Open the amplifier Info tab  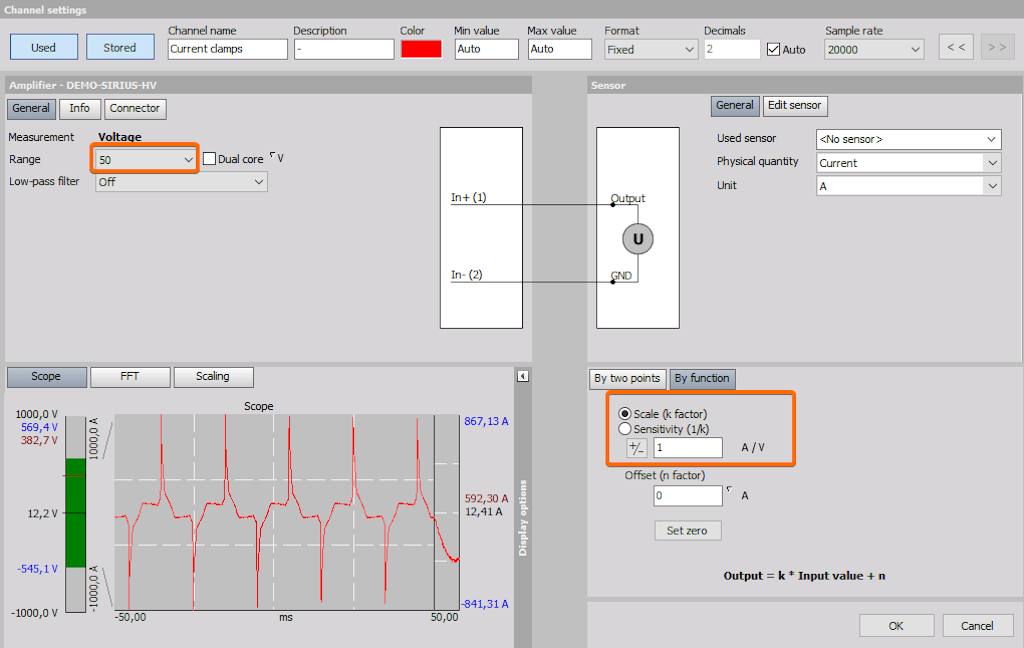coord(80,108)
